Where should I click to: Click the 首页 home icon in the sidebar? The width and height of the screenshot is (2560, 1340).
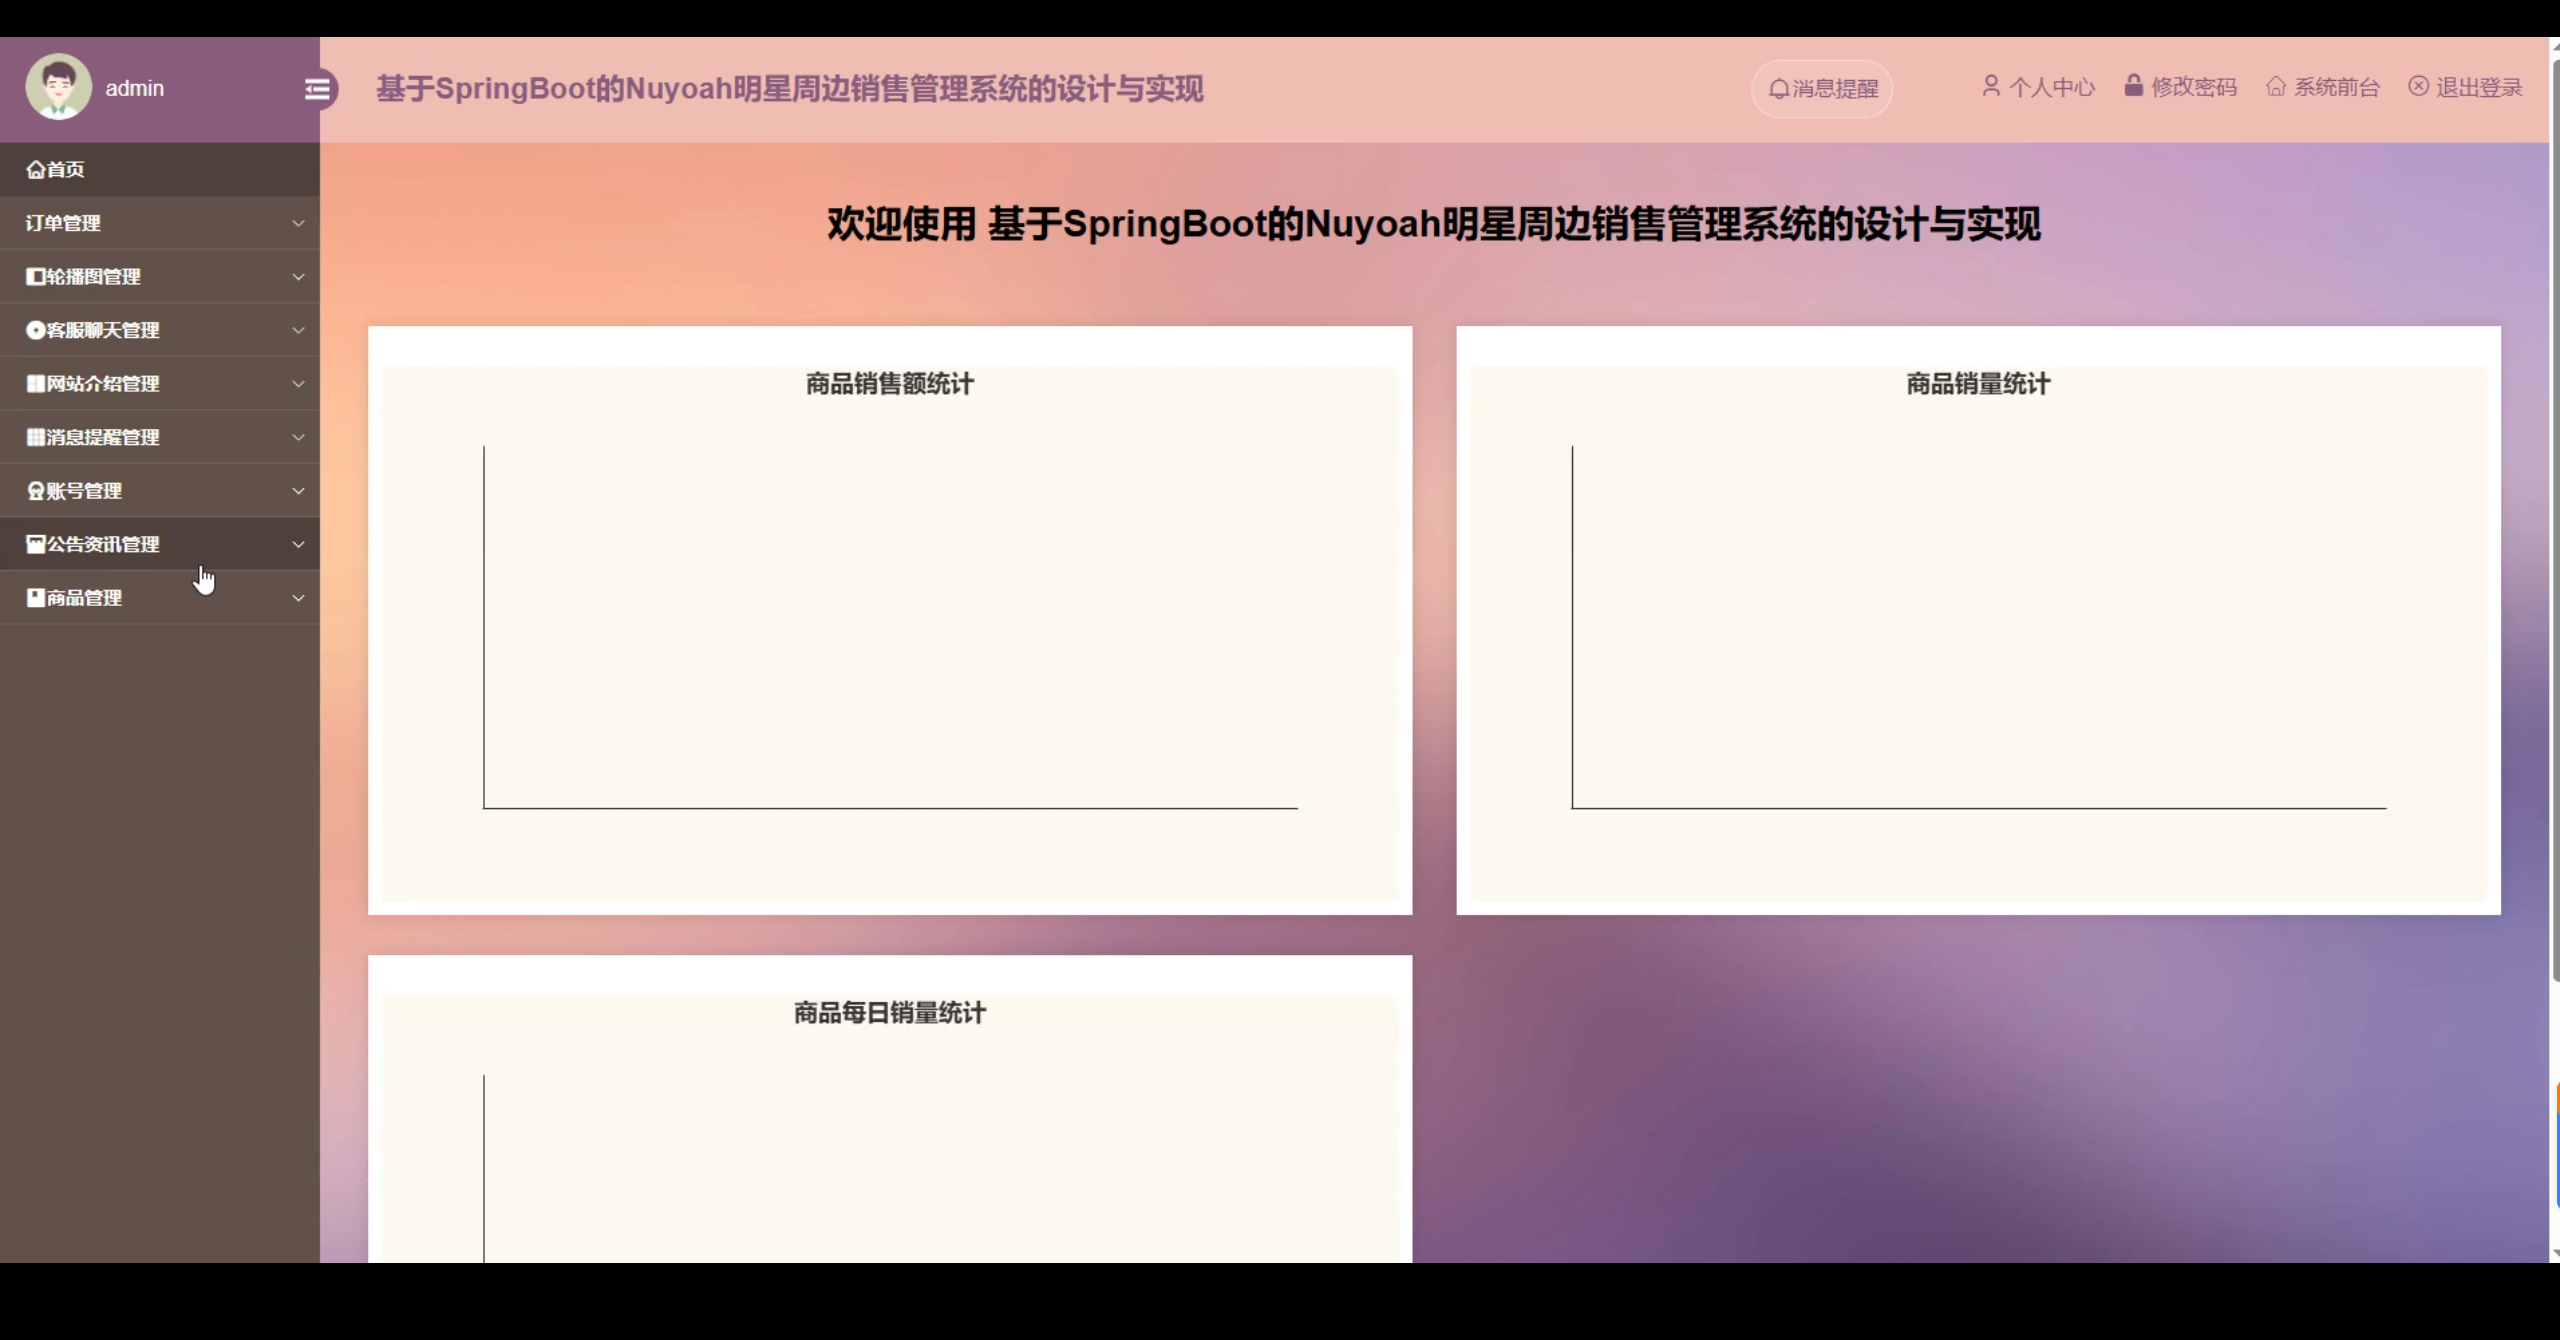35,170
